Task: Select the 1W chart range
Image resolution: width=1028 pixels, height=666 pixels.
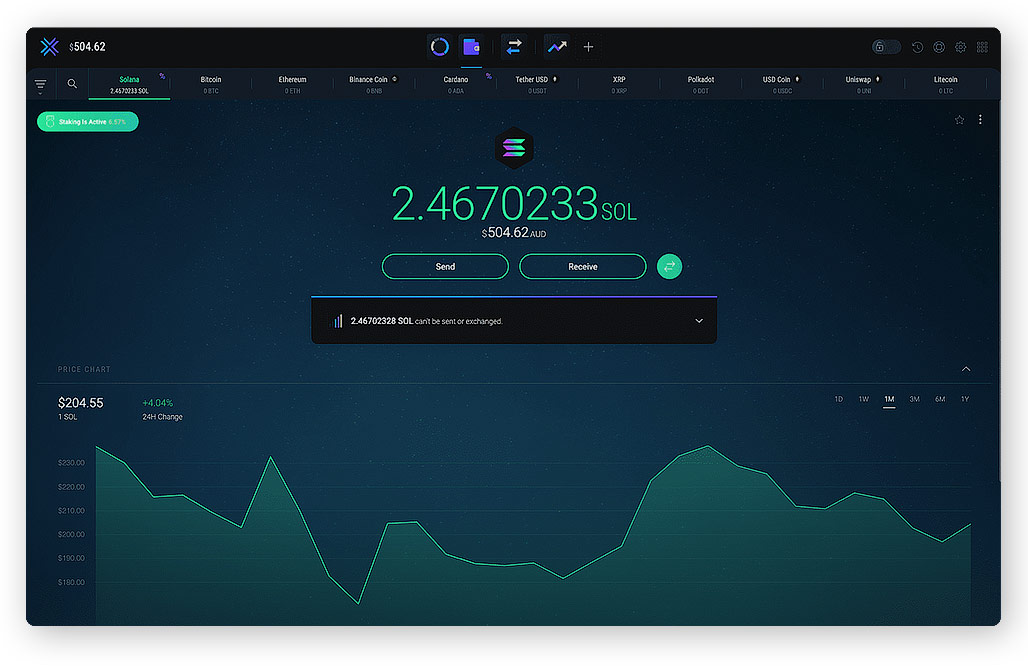Action: point(864,399)
